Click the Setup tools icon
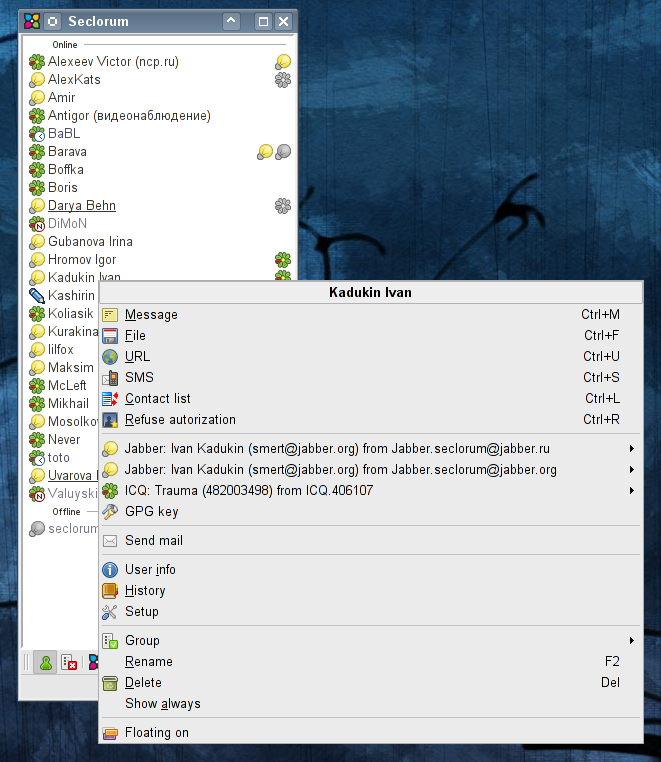The width and height of the screenshot is (661, 762). (x=110, y=612)
